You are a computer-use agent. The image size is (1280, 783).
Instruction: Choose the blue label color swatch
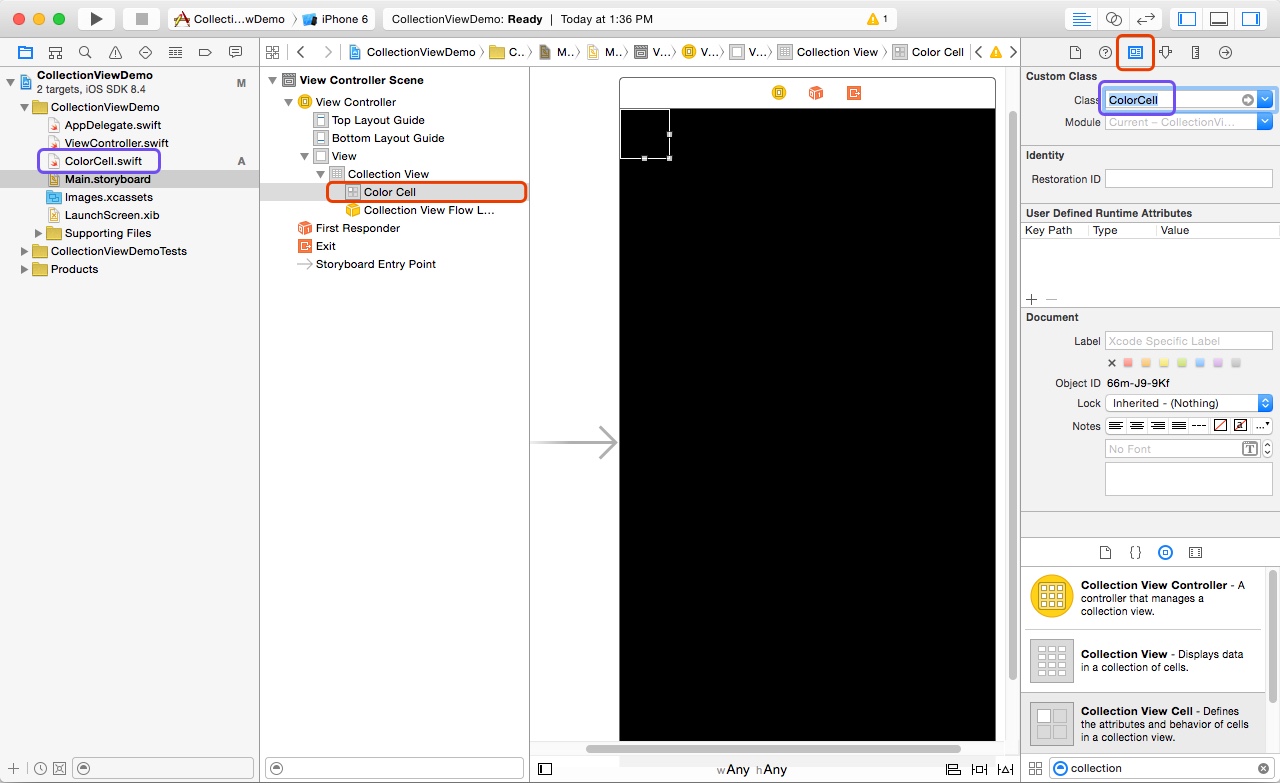[1200, 363]
